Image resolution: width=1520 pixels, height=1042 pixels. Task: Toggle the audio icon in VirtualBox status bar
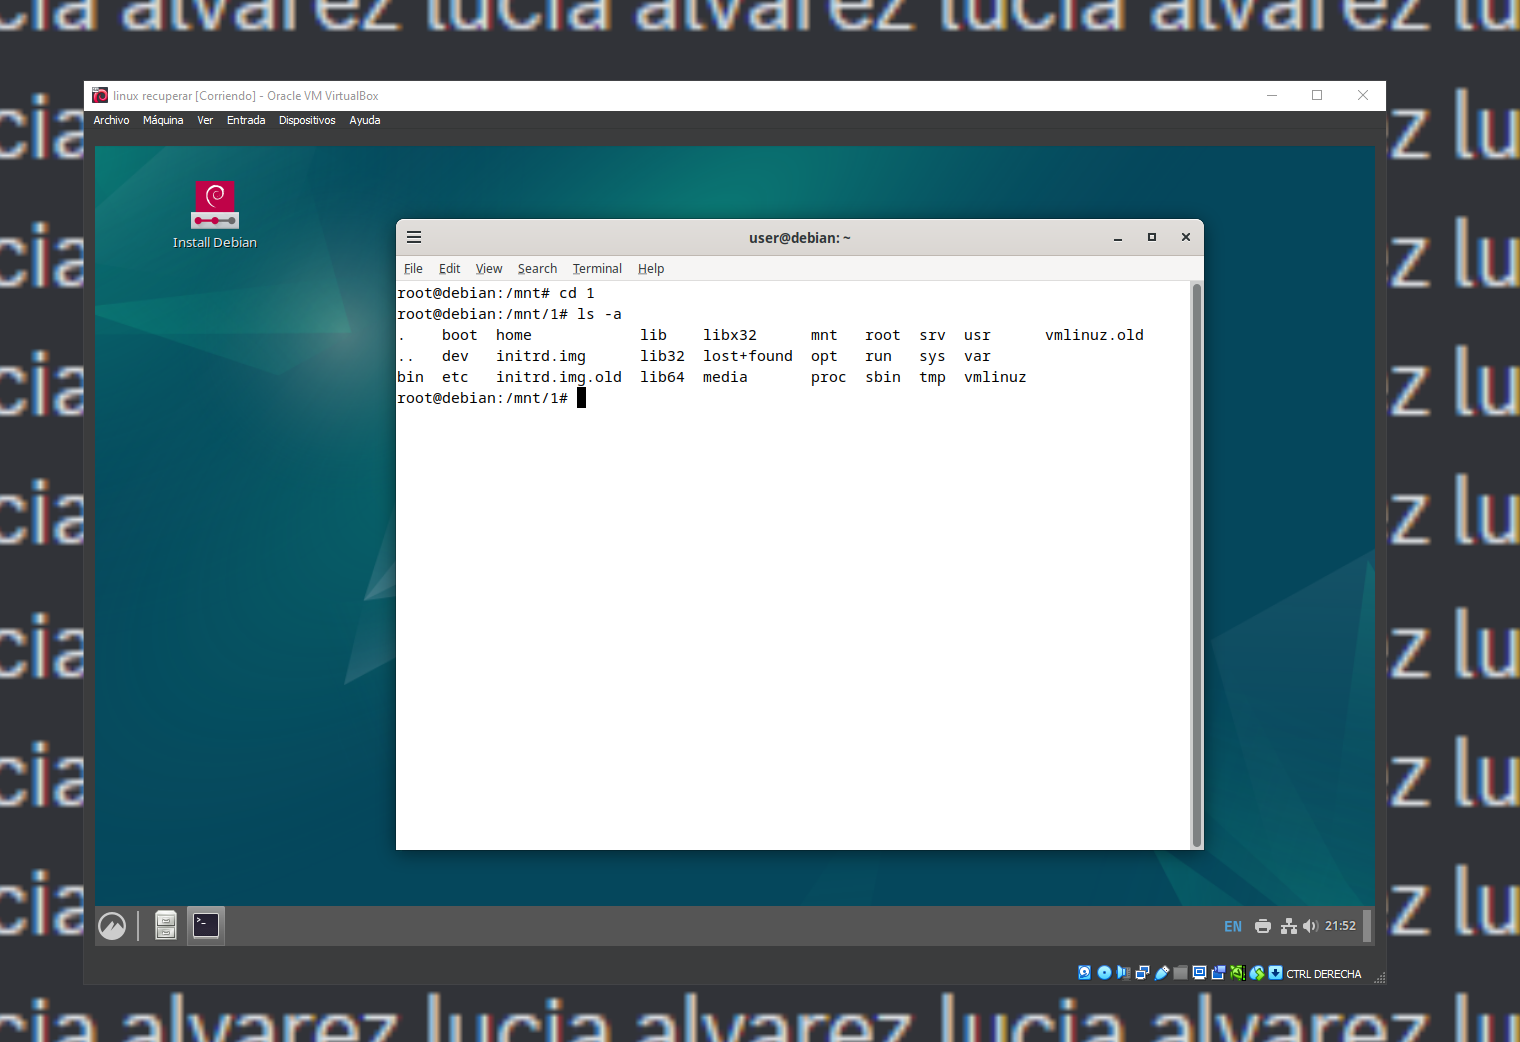(1122, 972)
